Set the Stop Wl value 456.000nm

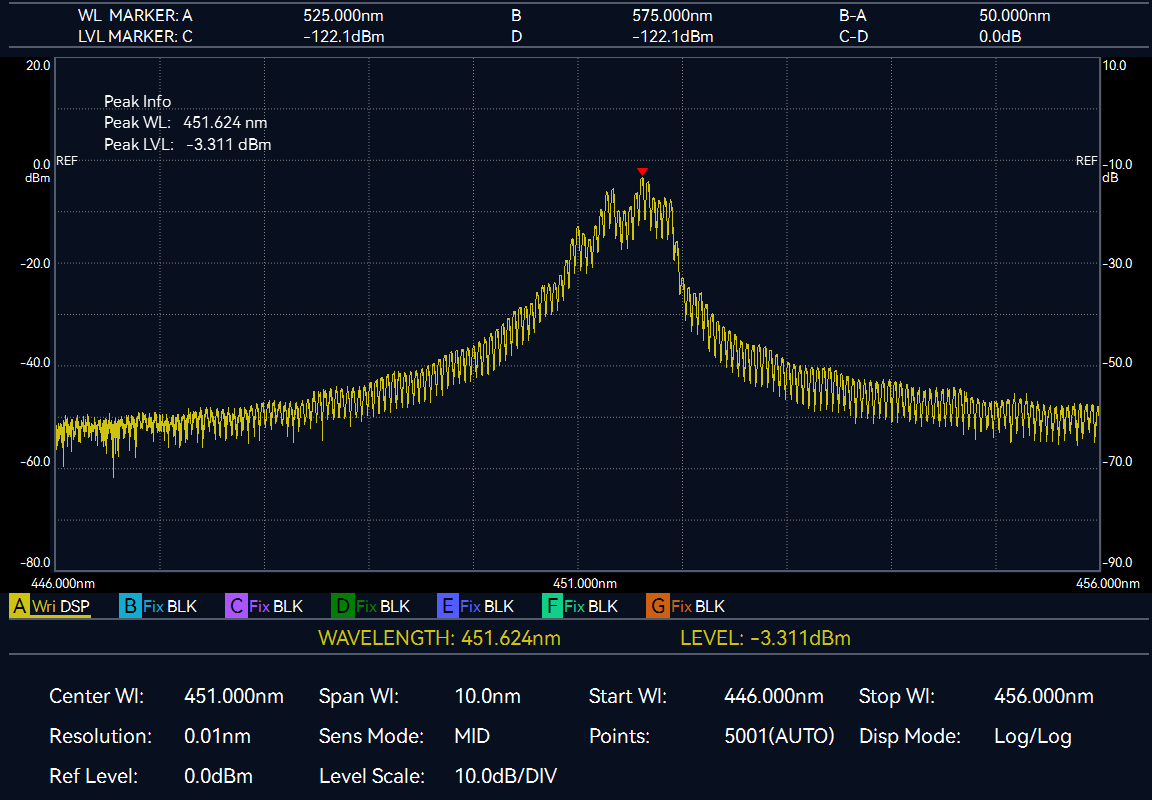click(x=1043, y=696)
